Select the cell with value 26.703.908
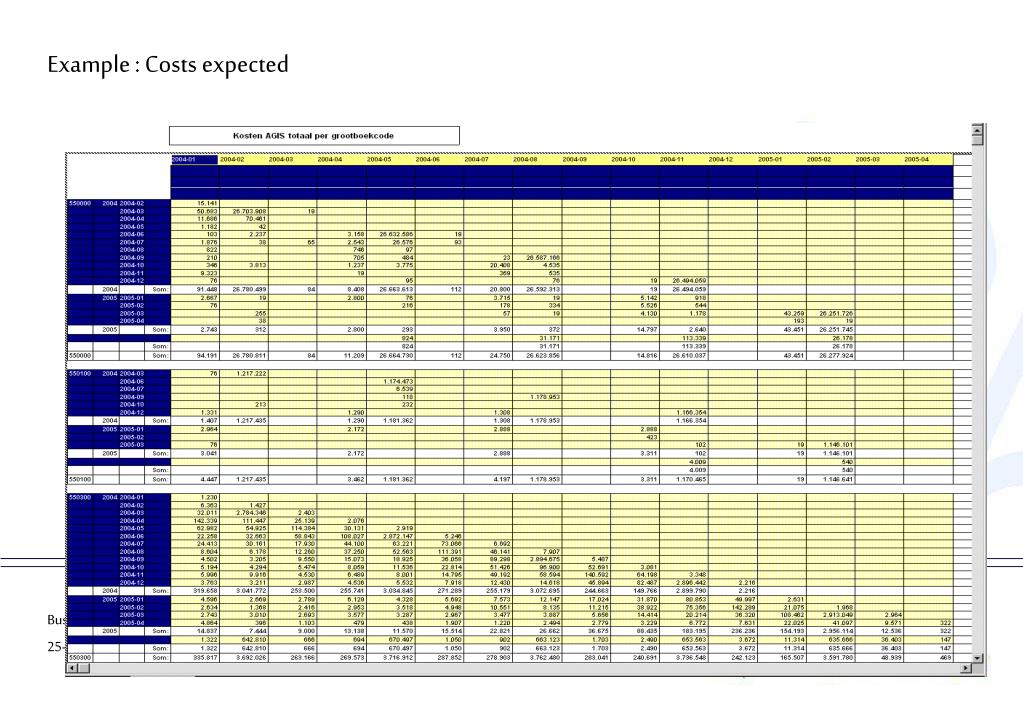This screenshot has height=708, width=1023. click(x=244, y=211)
